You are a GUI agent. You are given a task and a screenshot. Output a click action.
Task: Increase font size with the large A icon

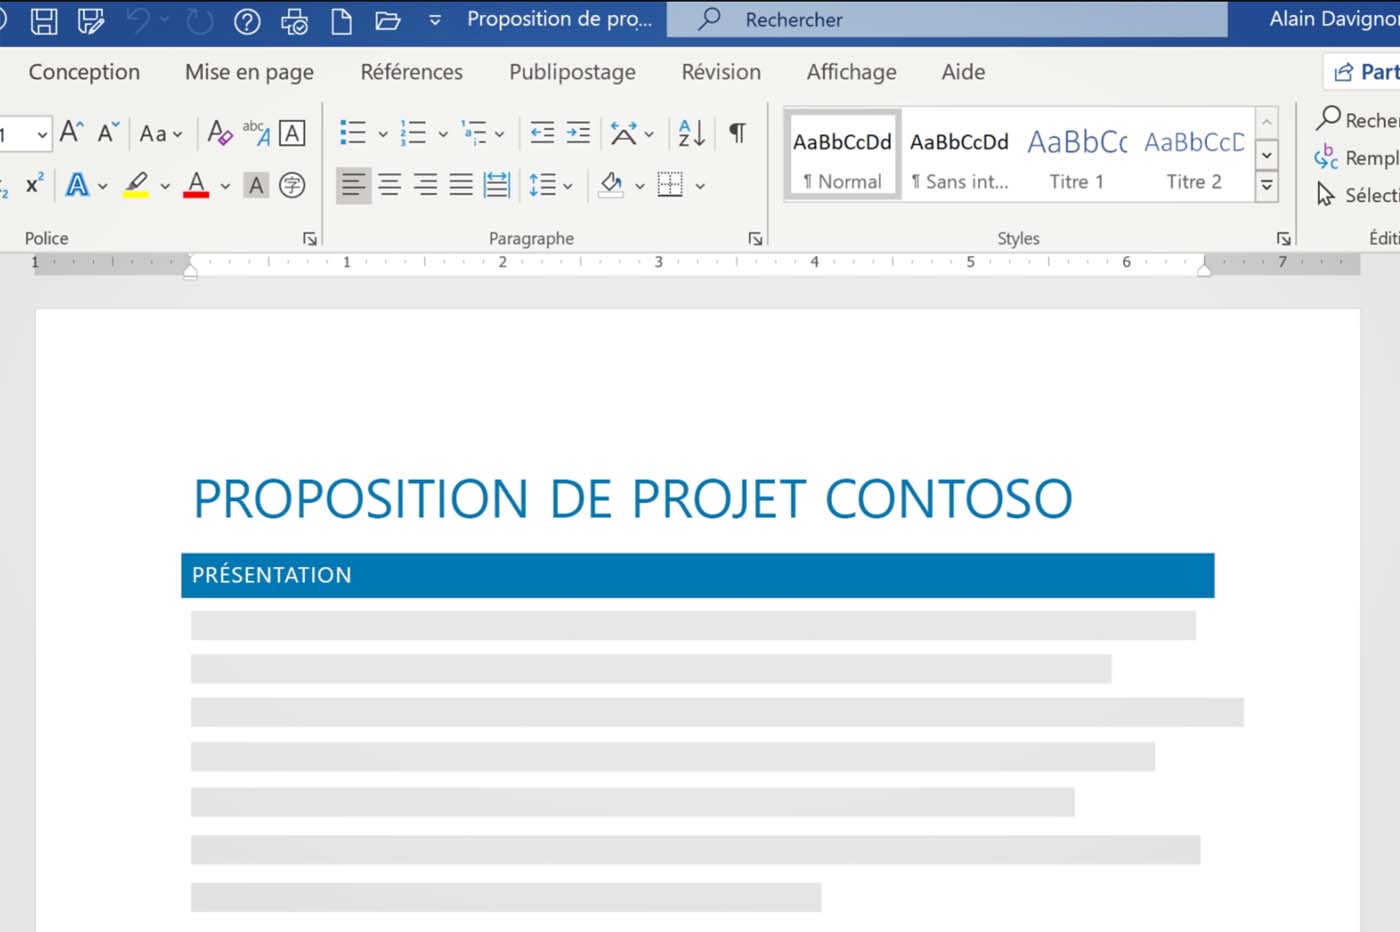71,132
